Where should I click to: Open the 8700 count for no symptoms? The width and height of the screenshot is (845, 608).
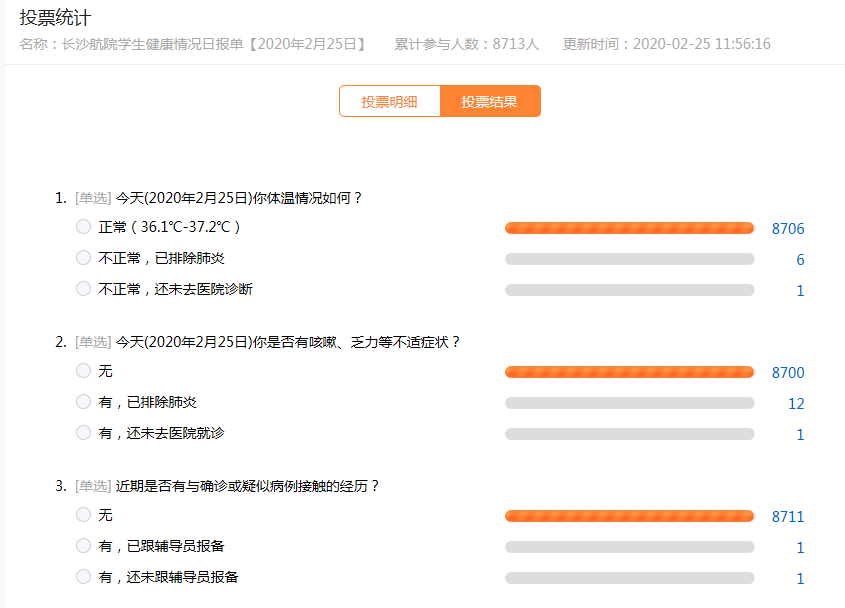(x=787, y=373)
